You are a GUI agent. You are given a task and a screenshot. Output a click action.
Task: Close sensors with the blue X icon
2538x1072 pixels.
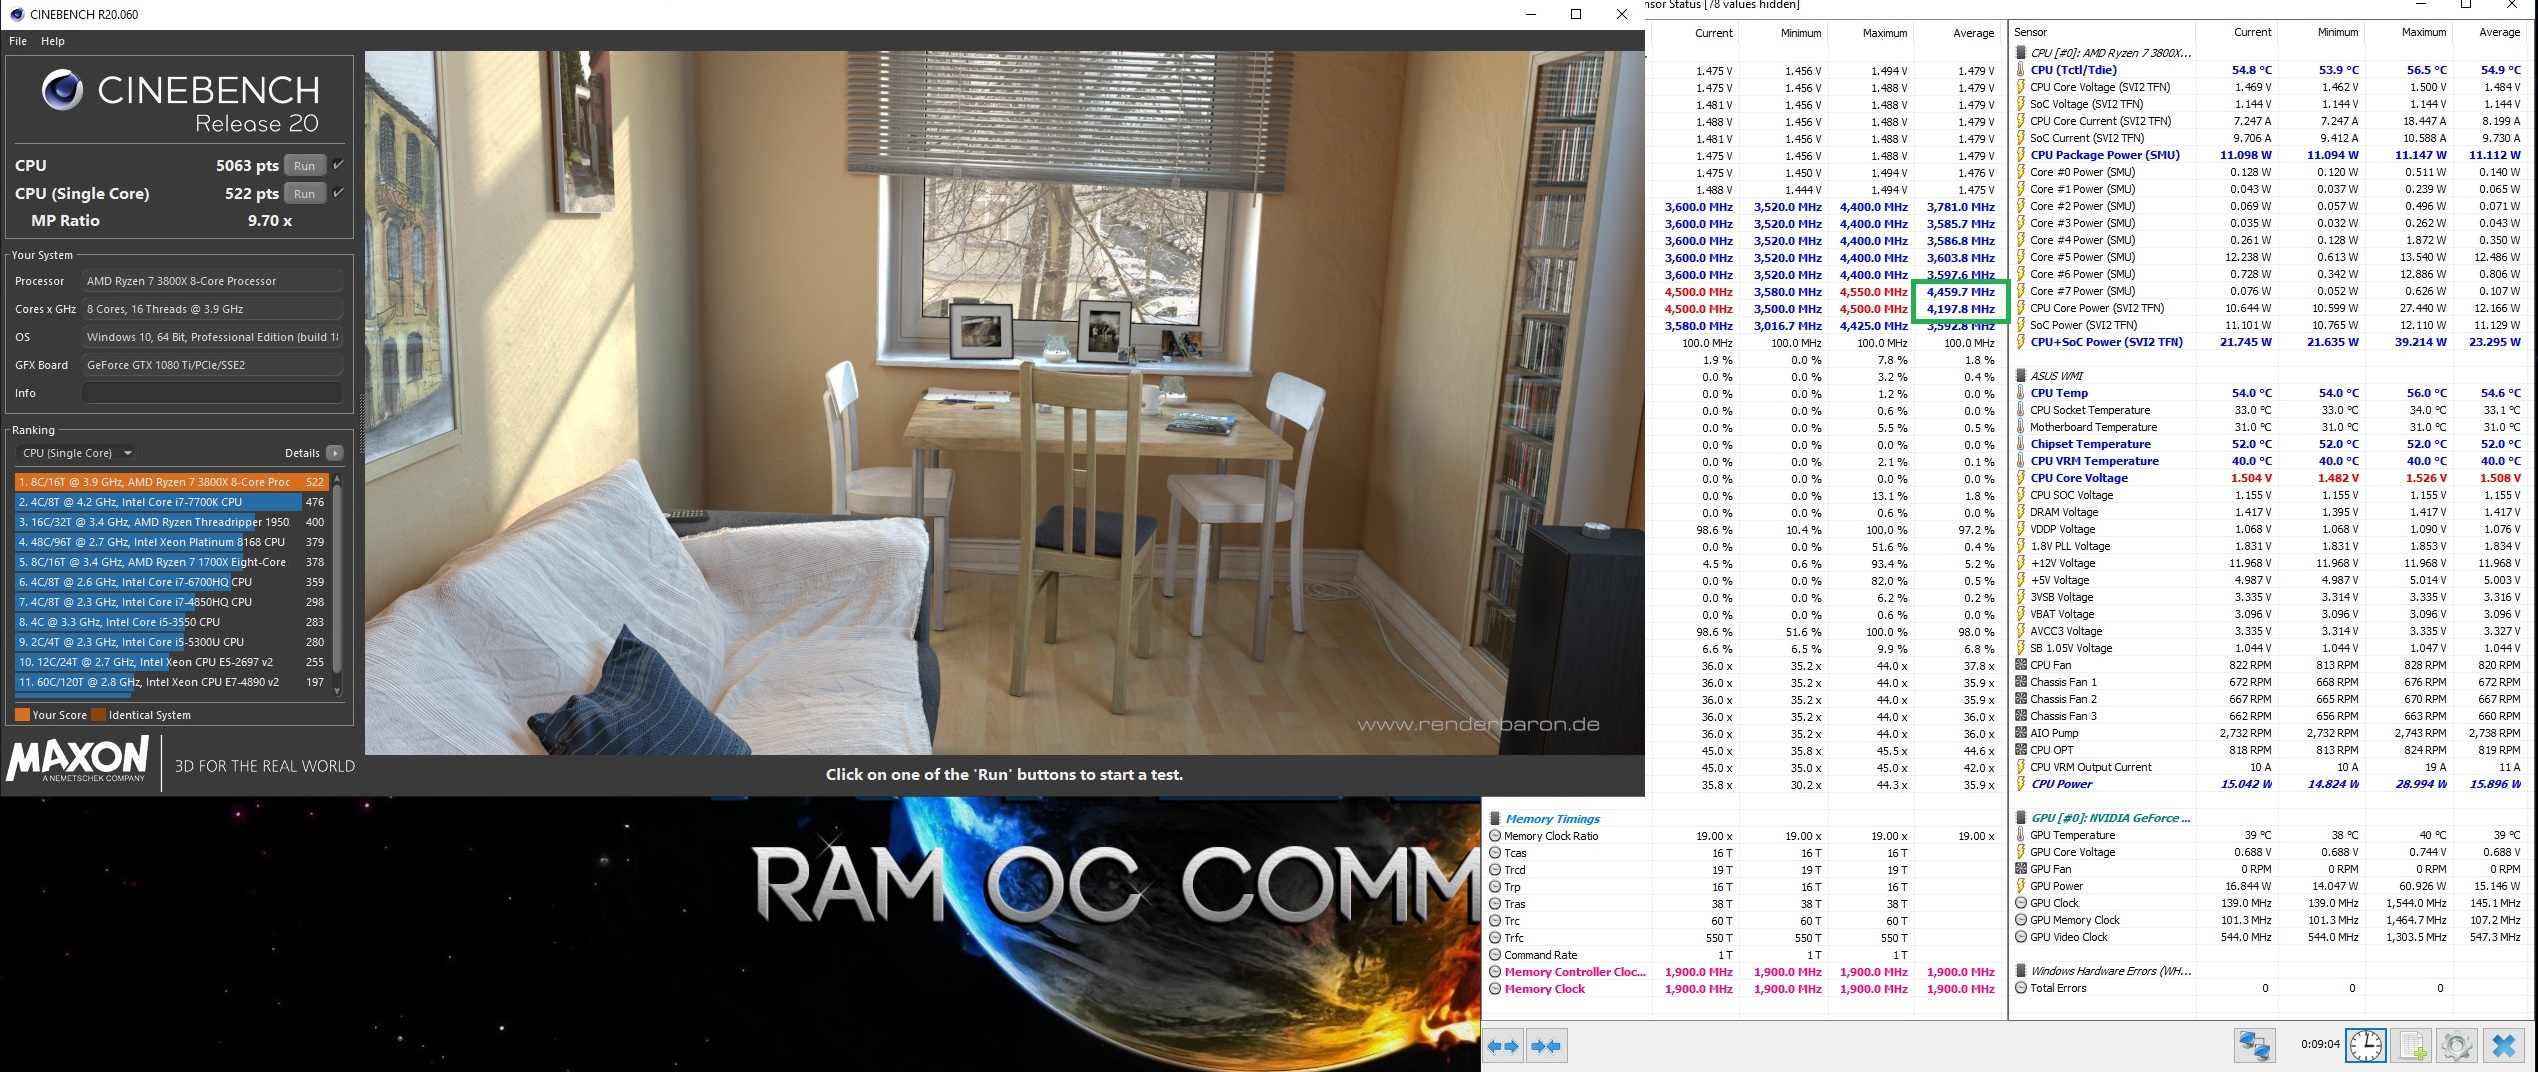[x=2504, y=1045]
